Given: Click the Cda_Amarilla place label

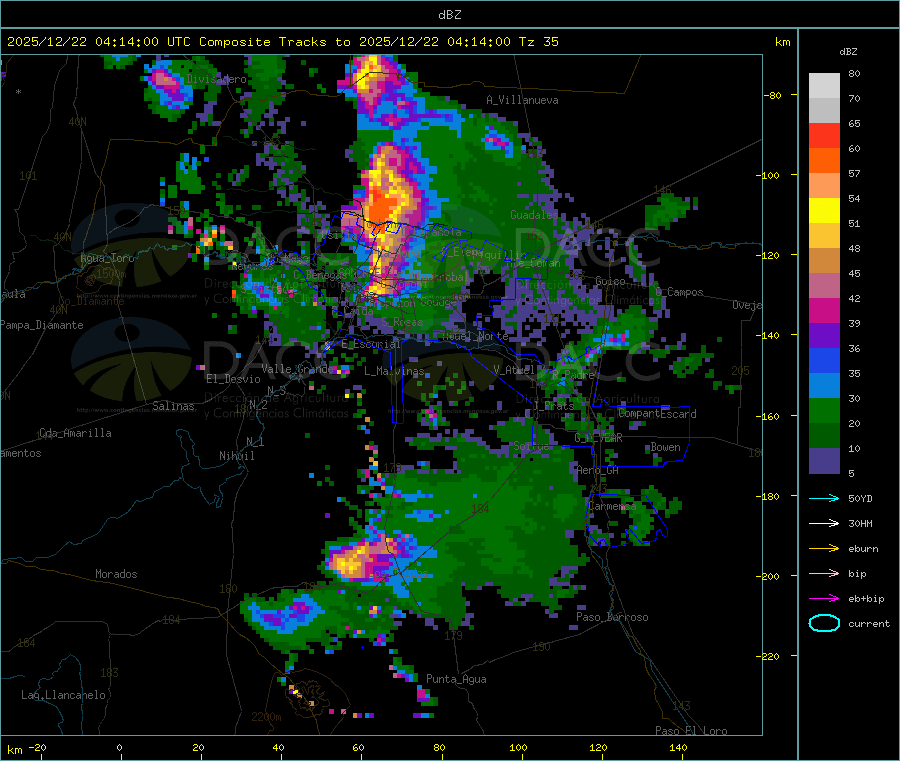Looking at the screenshot, I should pos(75,433).
